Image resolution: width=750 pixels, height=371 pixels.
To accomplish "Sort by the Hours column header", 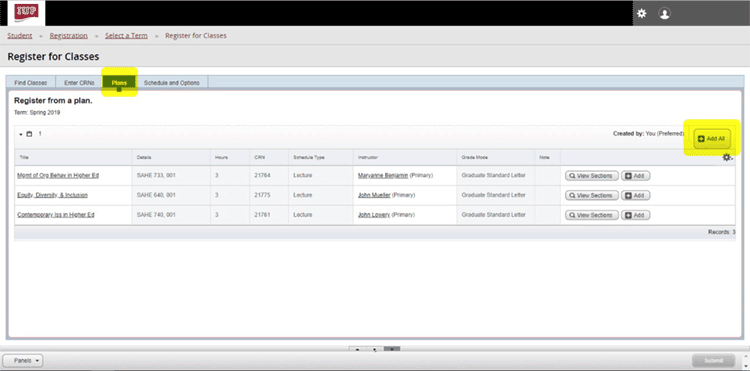I will (230, 157).
